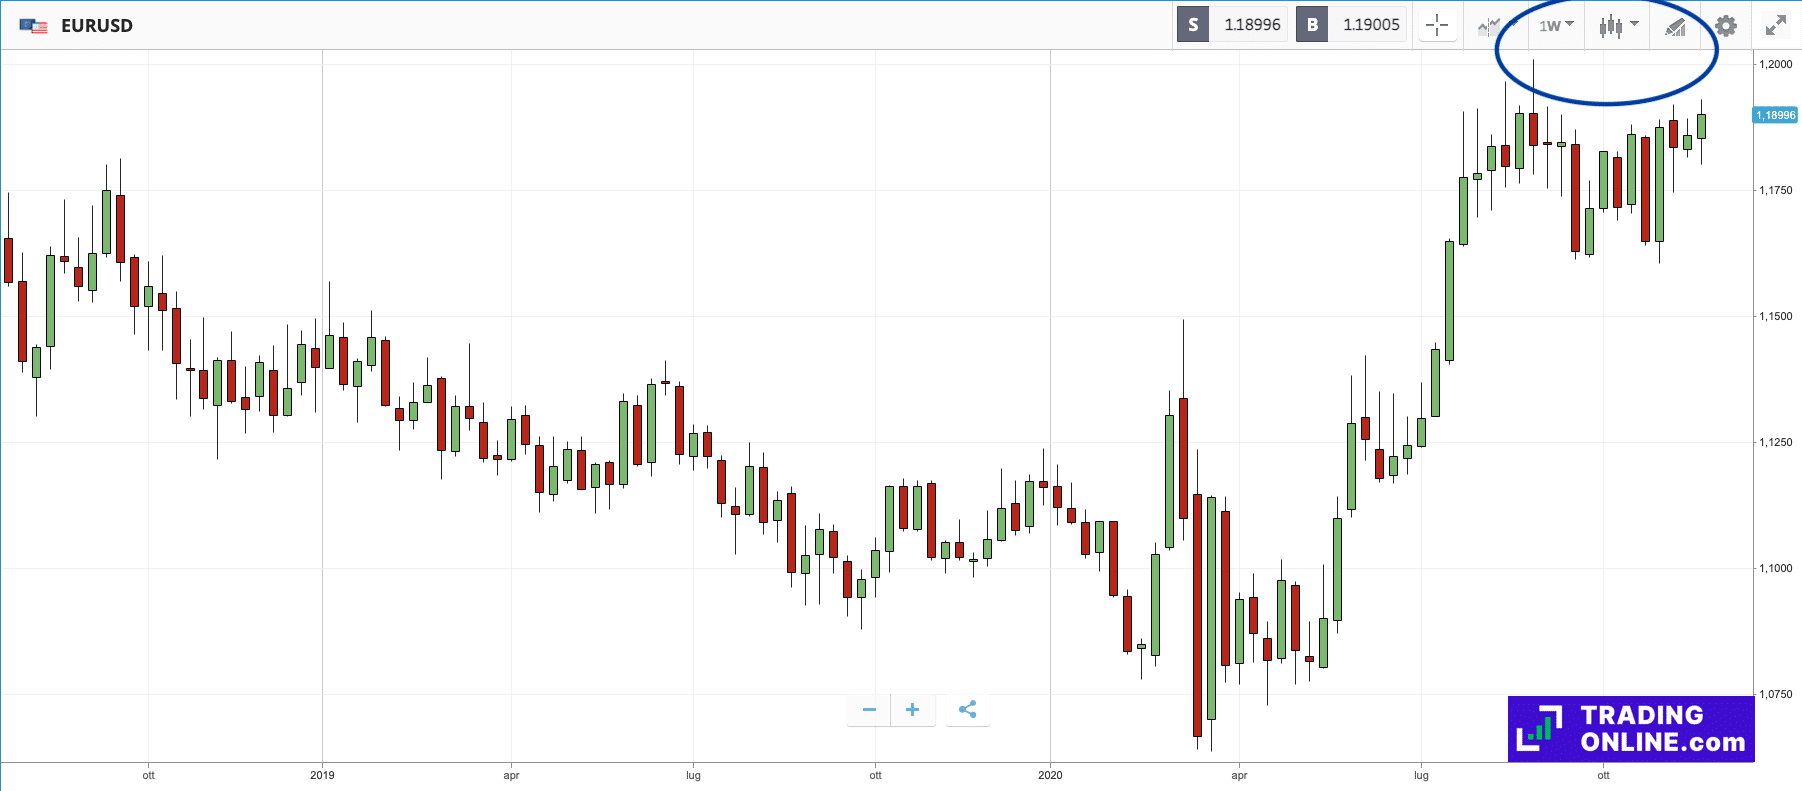Image resolution: width=1802 pixels, height=791 pixels.
Task: Open the chart settings gear
Action: point(1726,26)
